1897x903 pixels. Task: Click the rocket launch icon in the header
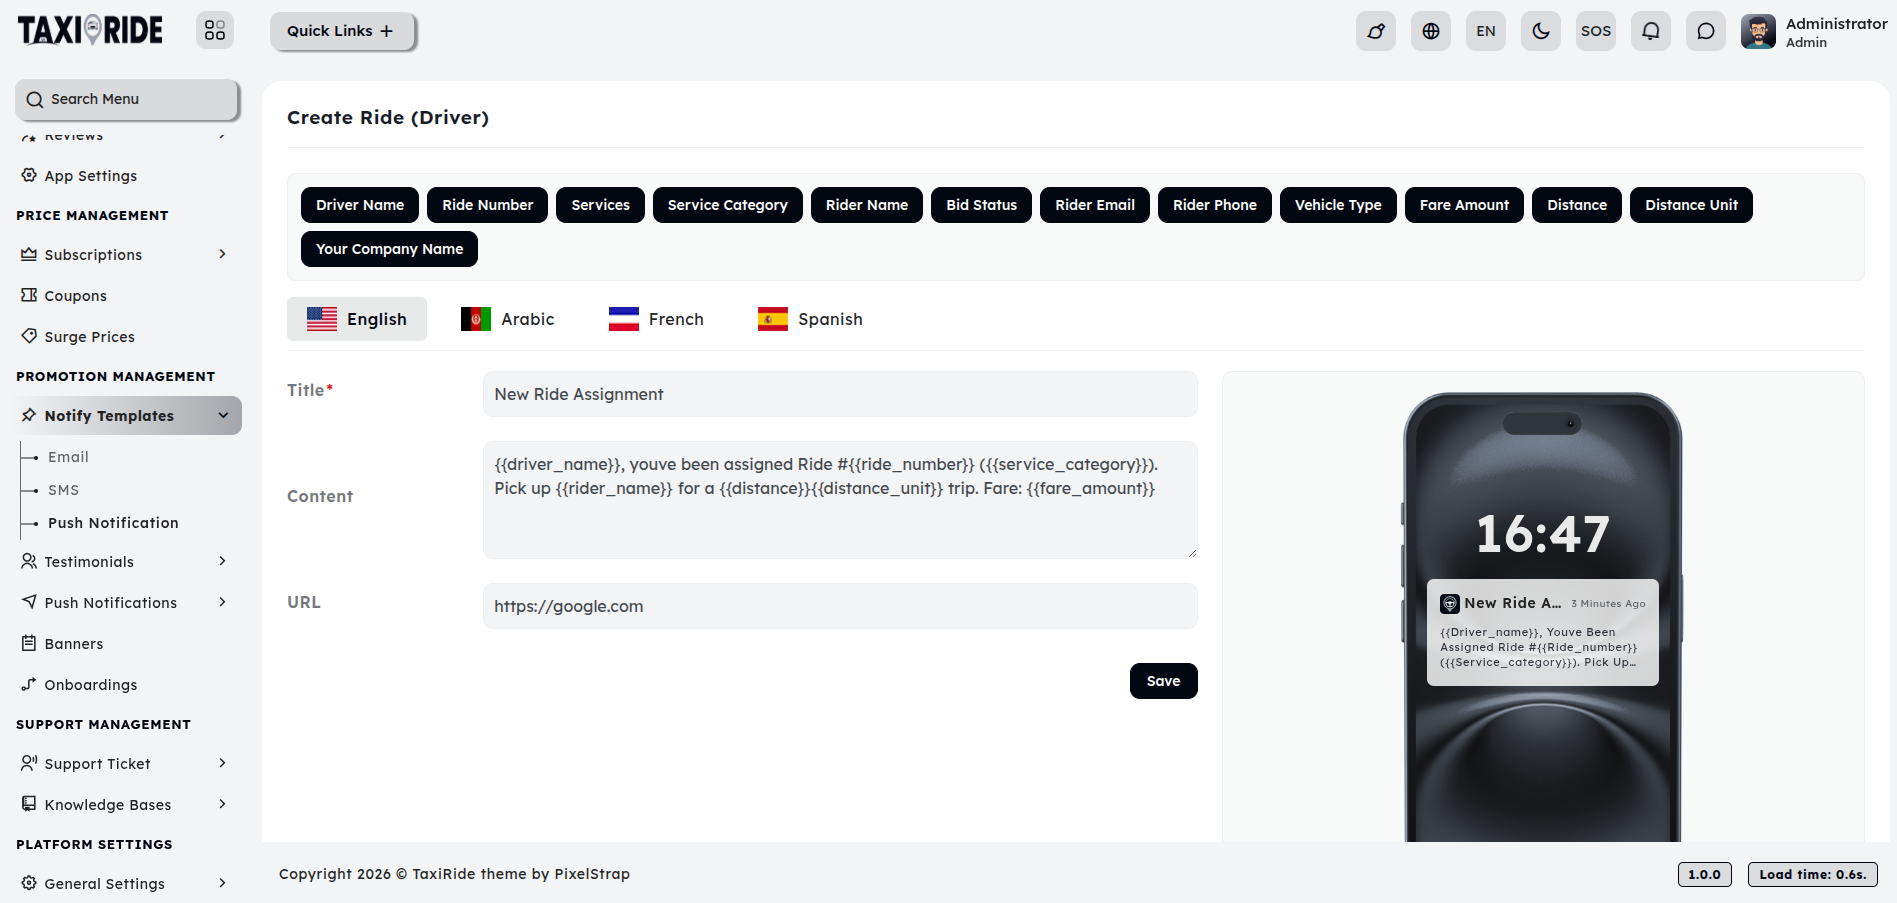[1376, 31]
